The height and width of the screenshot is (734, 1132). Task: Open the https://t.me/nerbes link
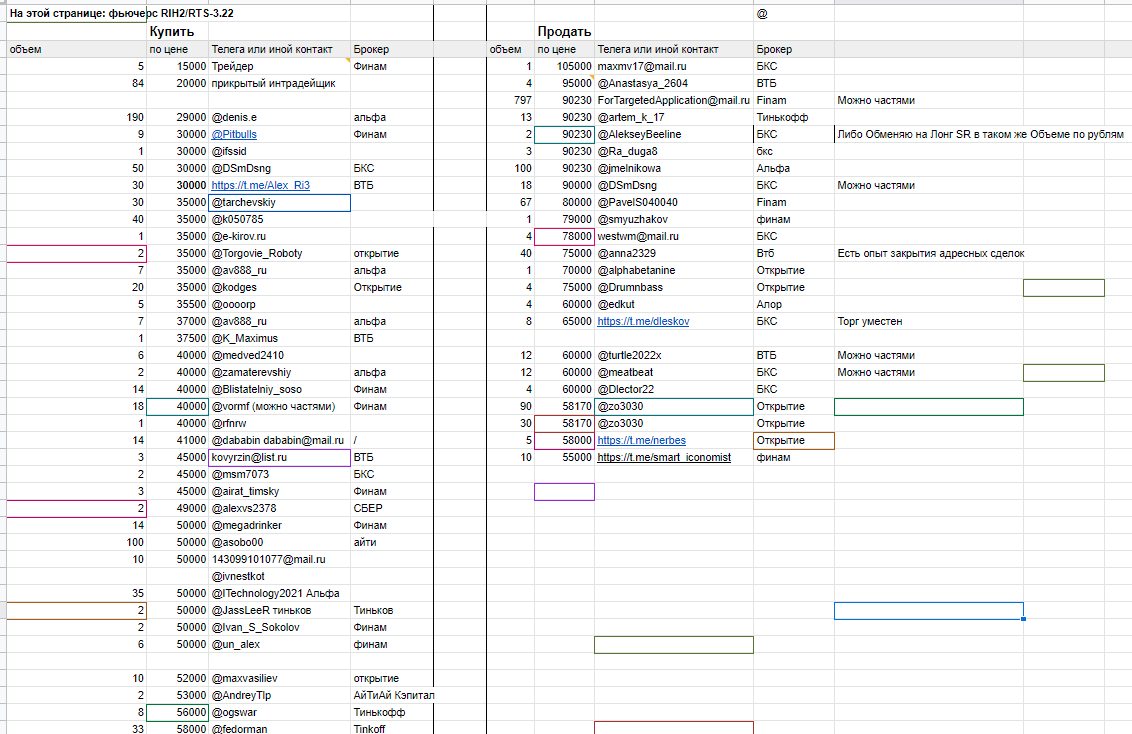641,440
